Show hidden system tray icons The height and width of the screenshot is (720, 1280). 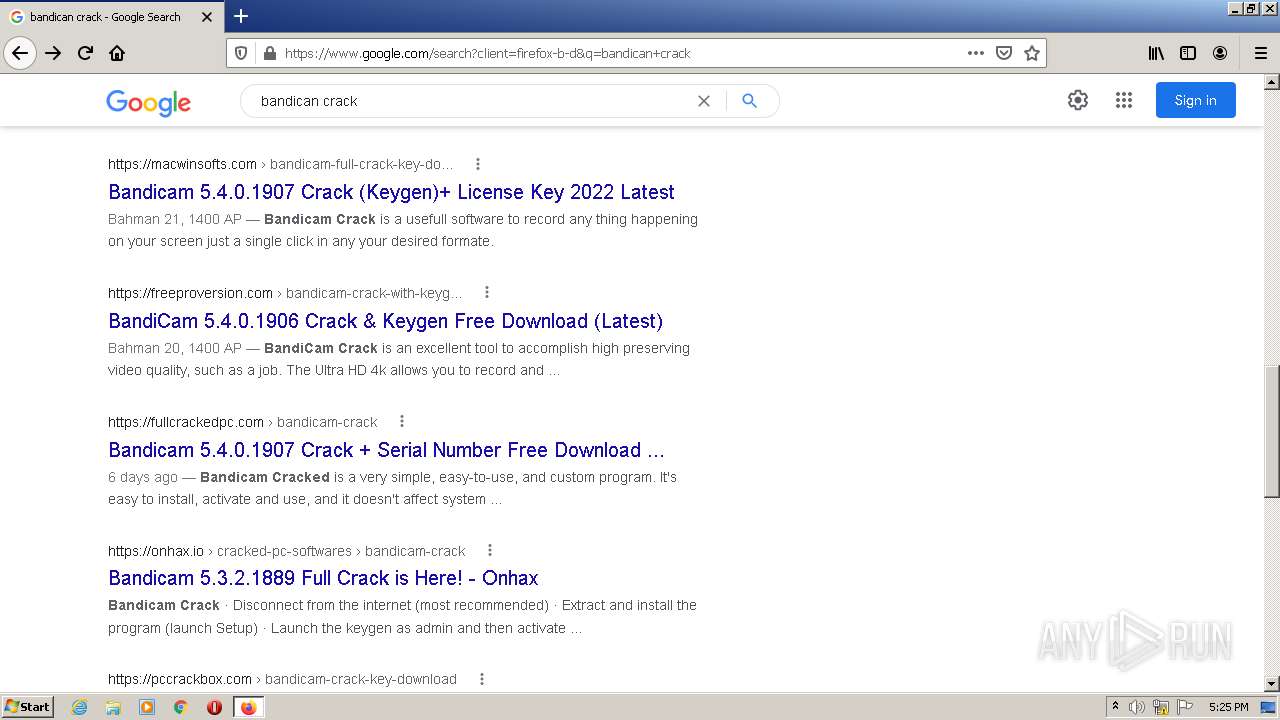pos(1115,707)
